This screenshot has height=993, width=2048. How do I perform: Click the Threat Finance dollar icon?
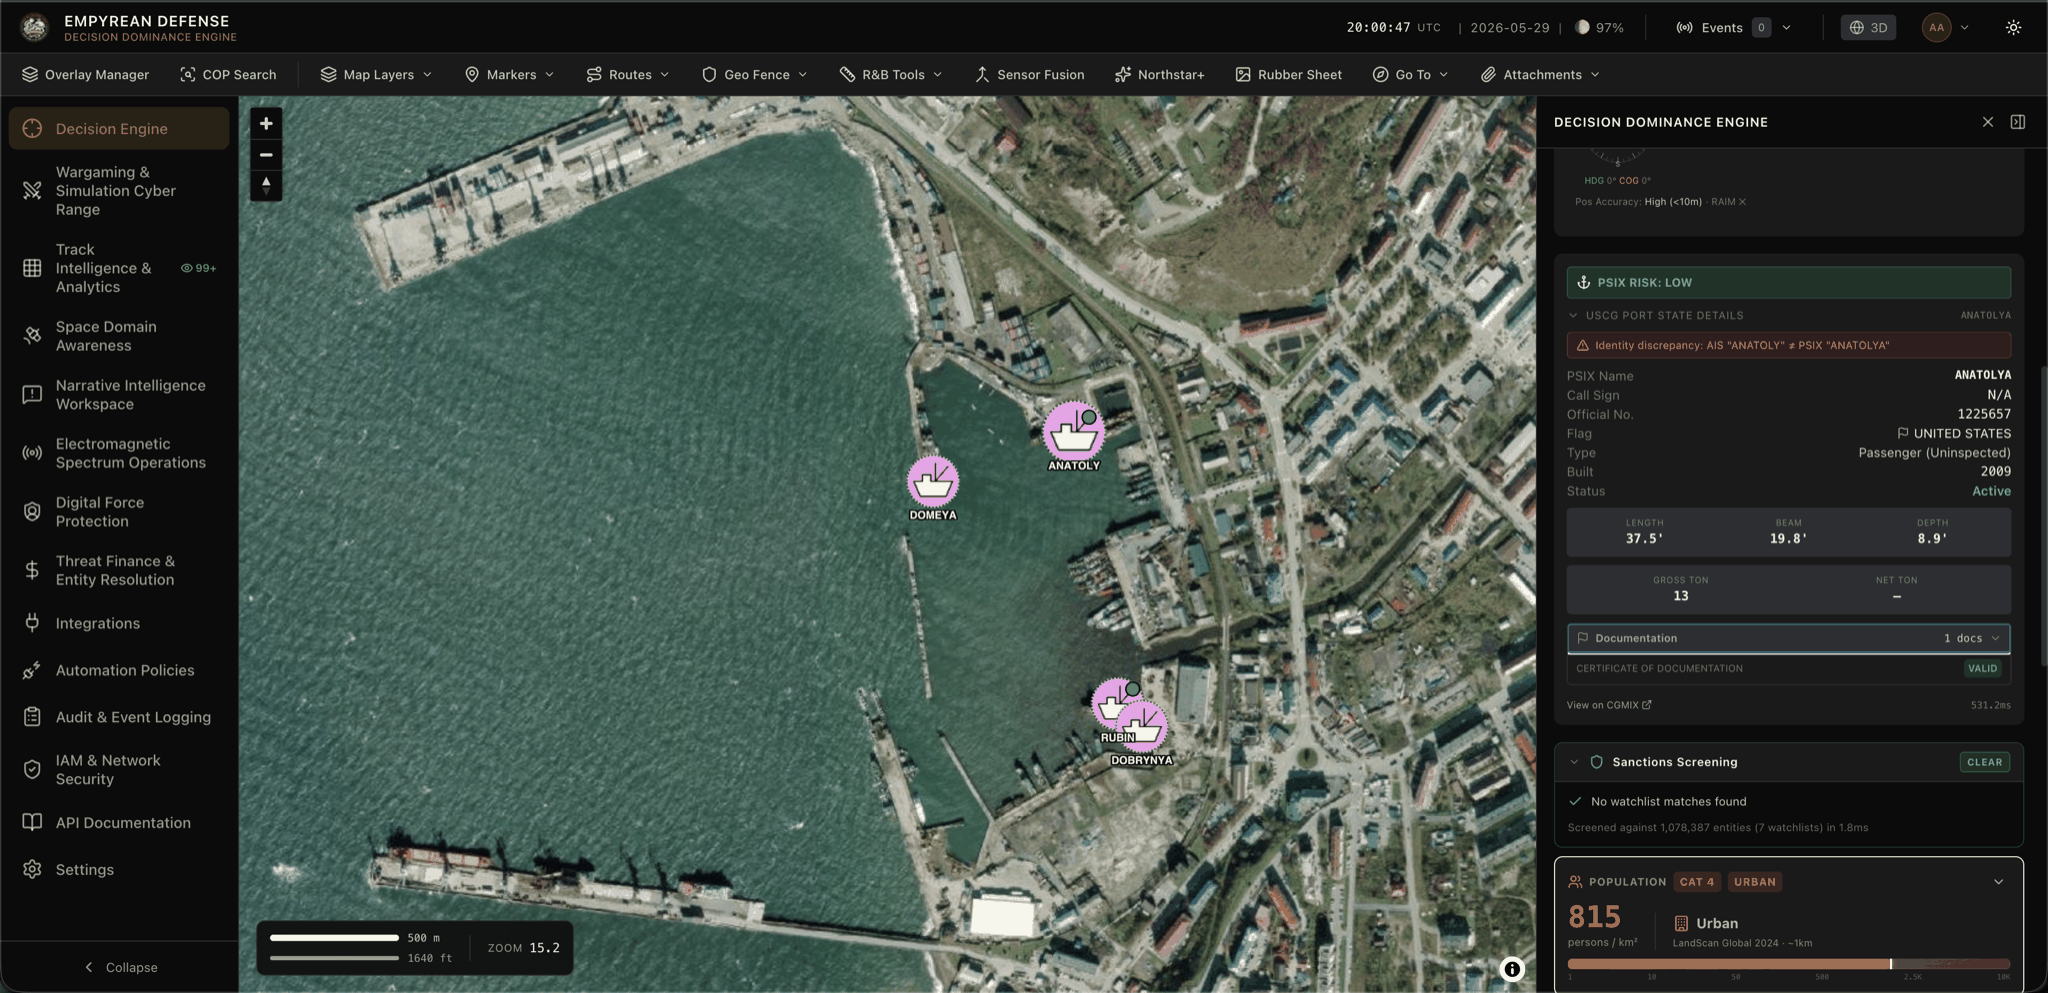pos(32,570)
